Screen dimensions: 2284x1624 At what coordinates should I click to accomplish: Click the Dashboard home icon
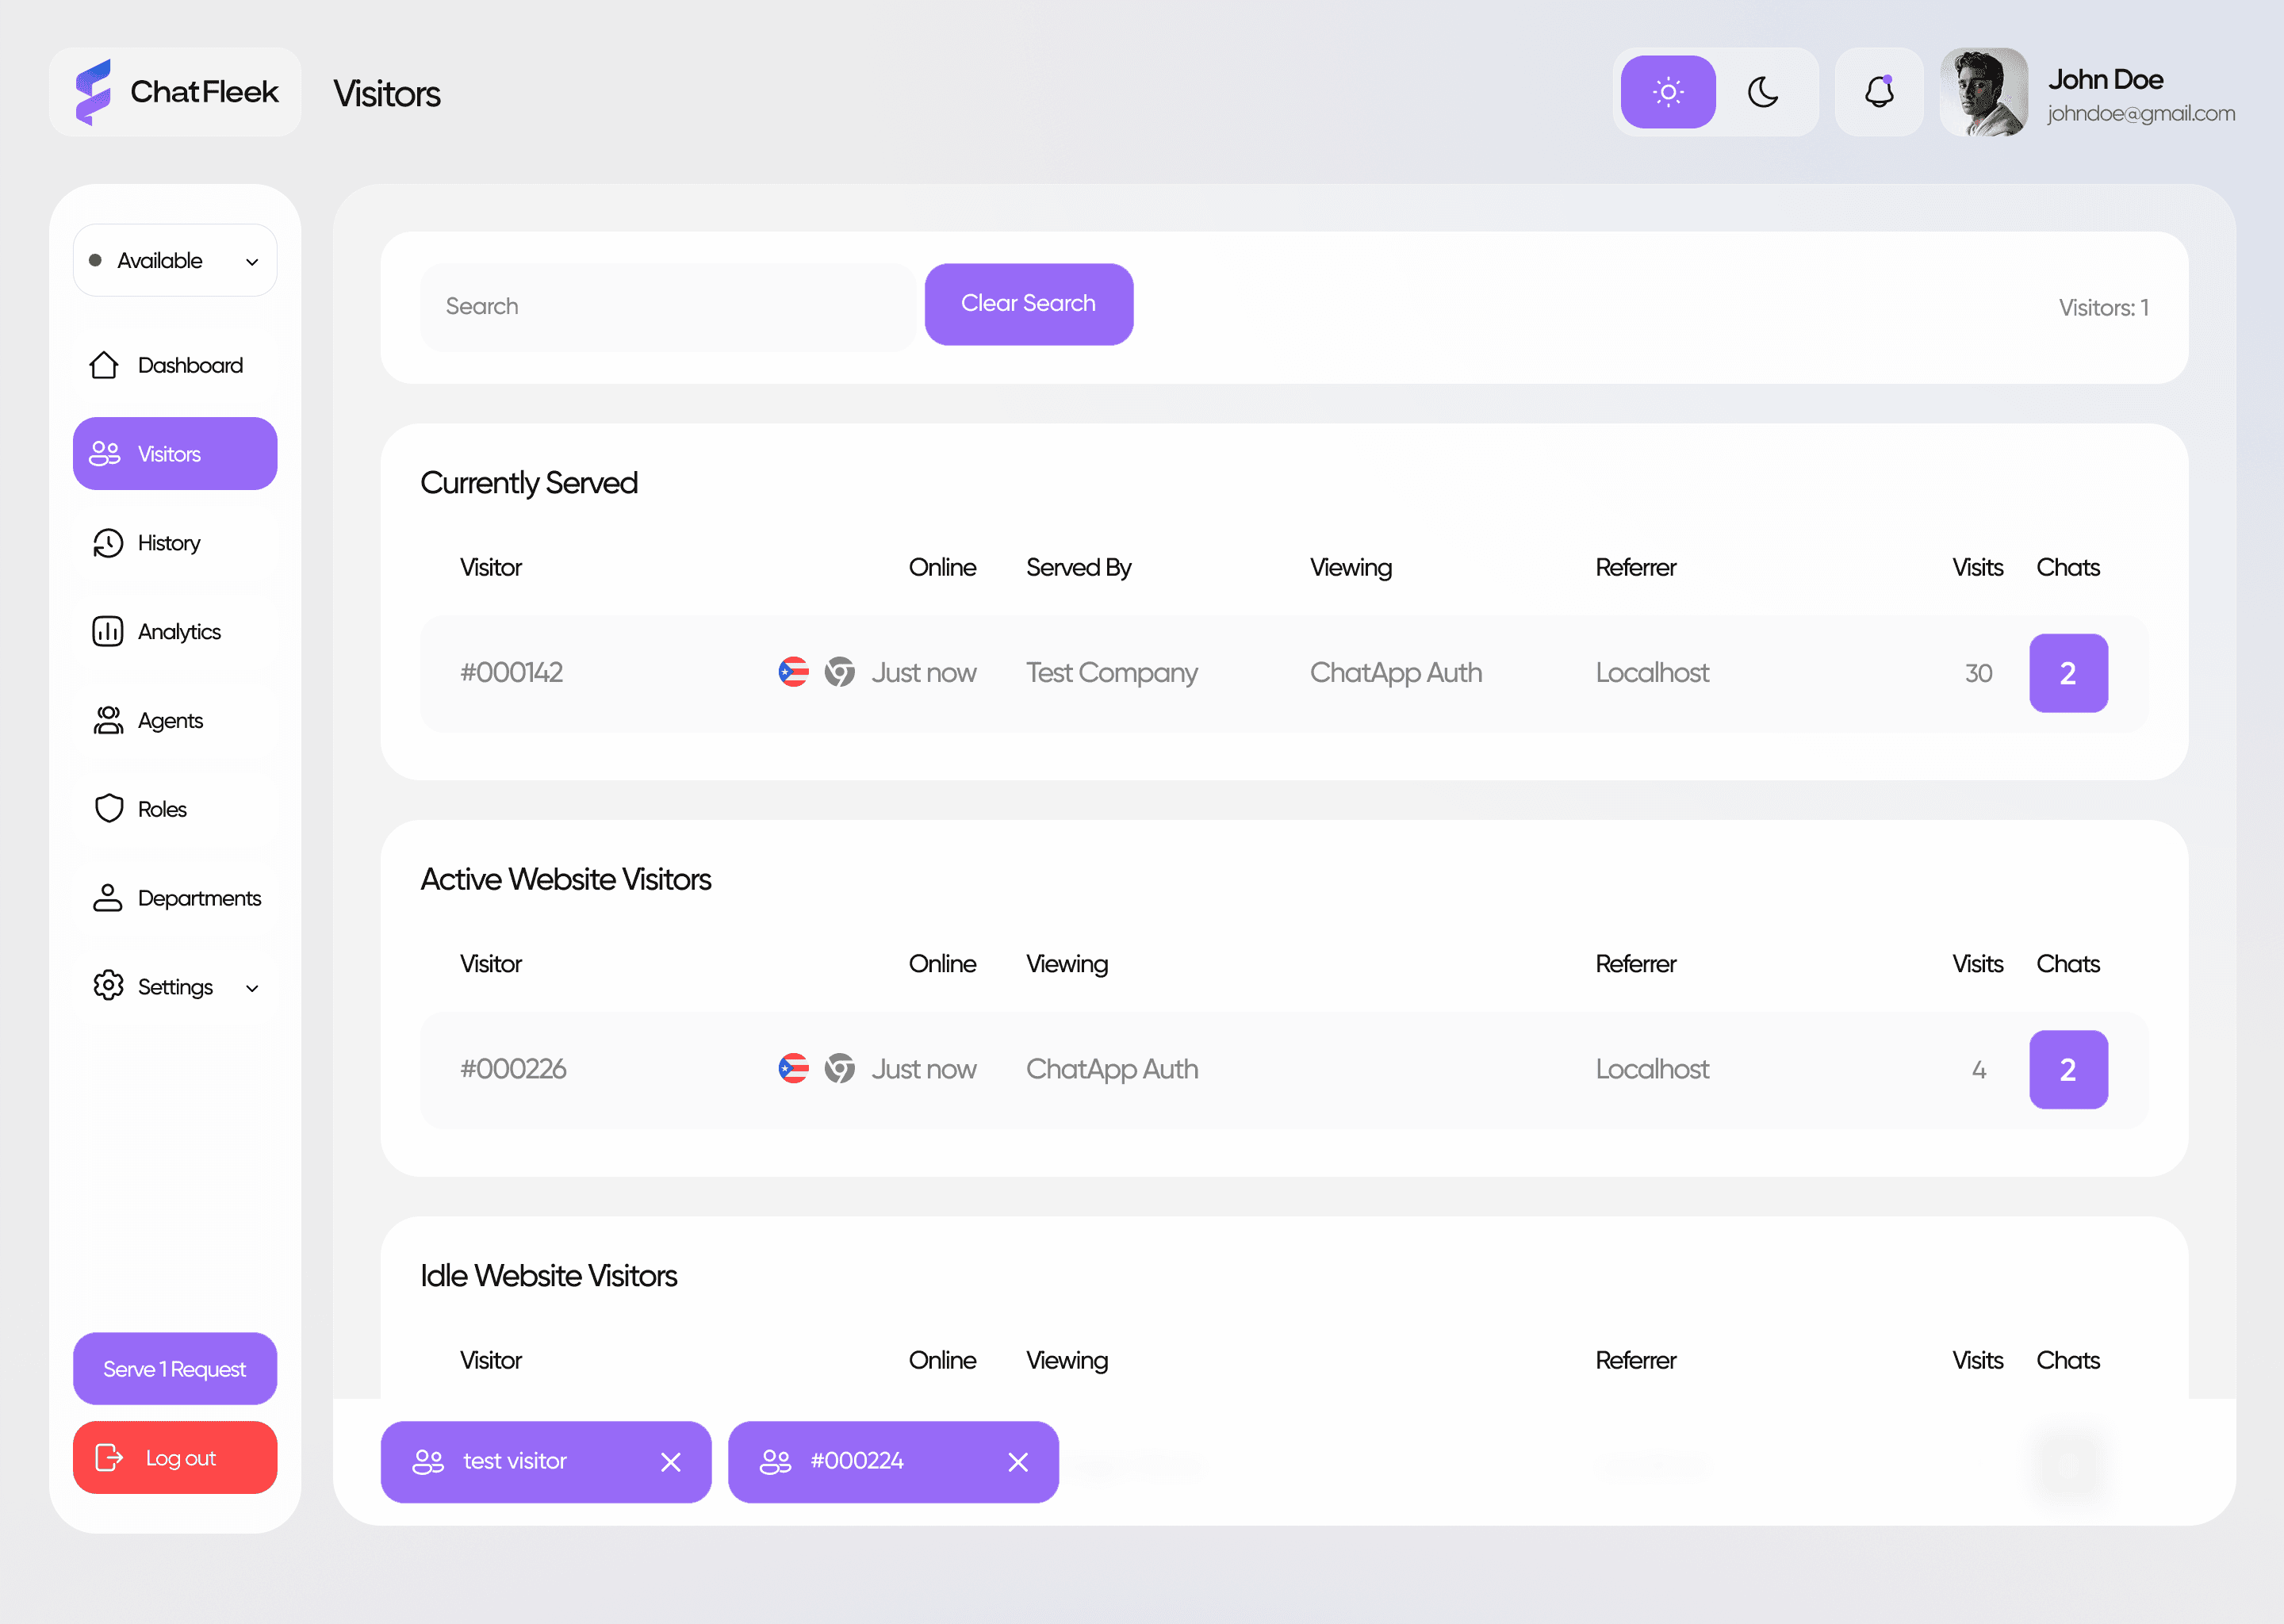[x=104, y=365]
